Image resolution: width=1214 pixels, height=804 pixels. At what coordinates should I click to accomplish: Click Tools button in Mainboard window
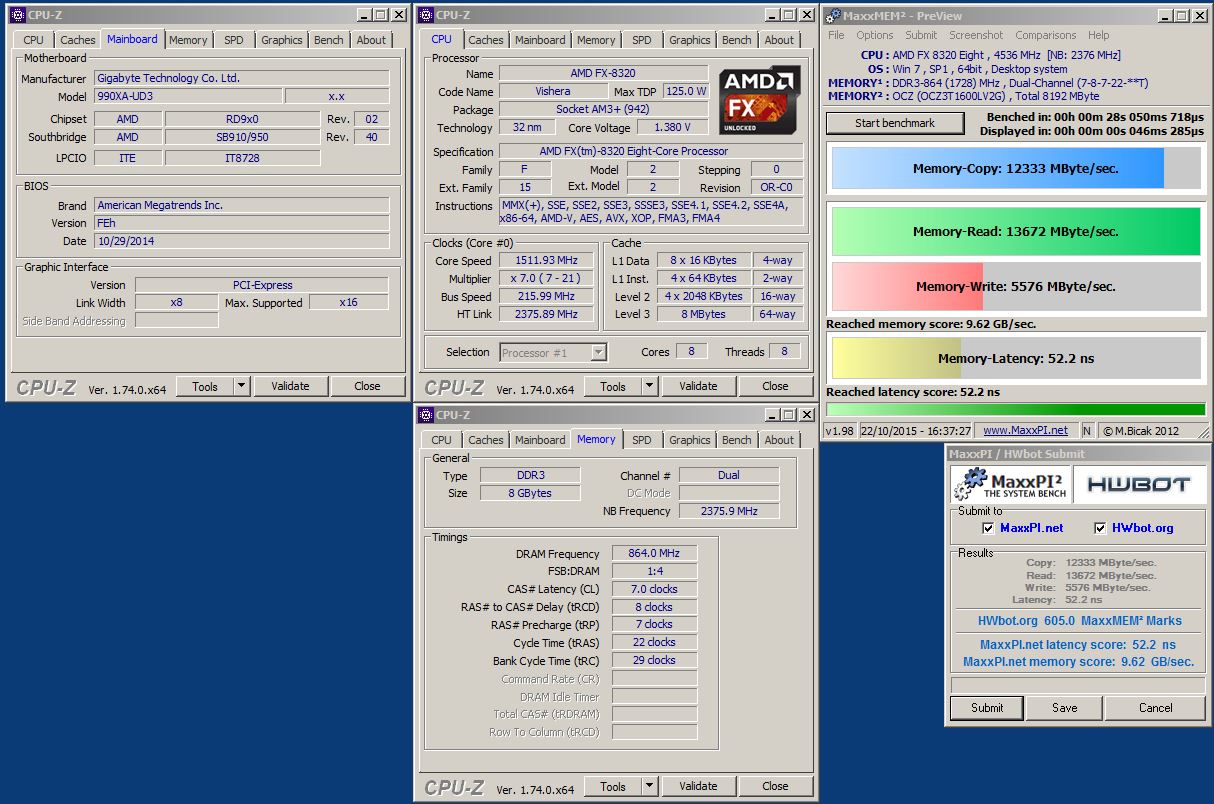[205, 386]
